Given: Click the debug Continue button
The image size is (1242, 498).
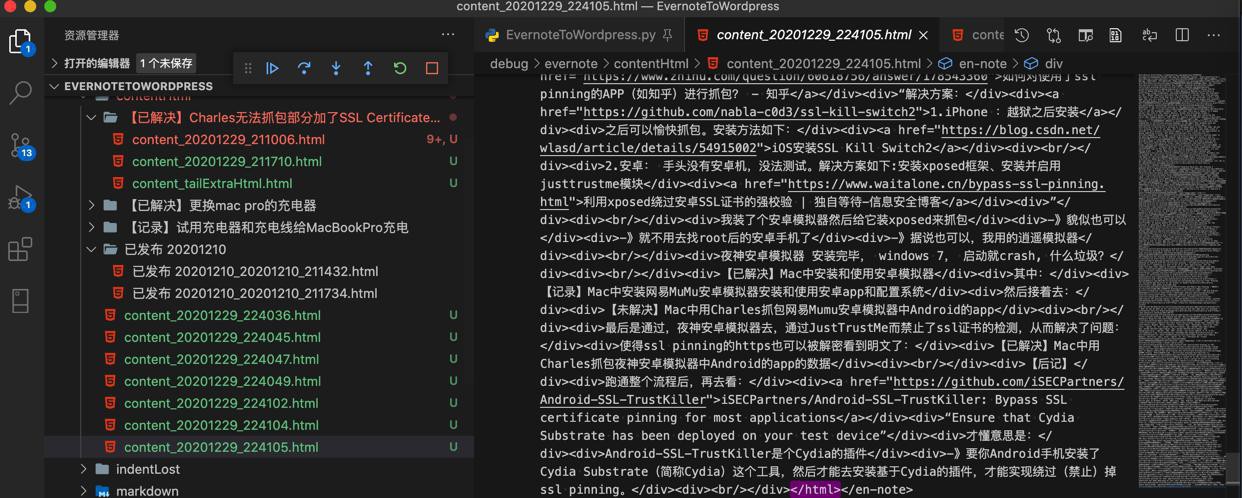Looking at the screenshot, I should tap(272, 68).
